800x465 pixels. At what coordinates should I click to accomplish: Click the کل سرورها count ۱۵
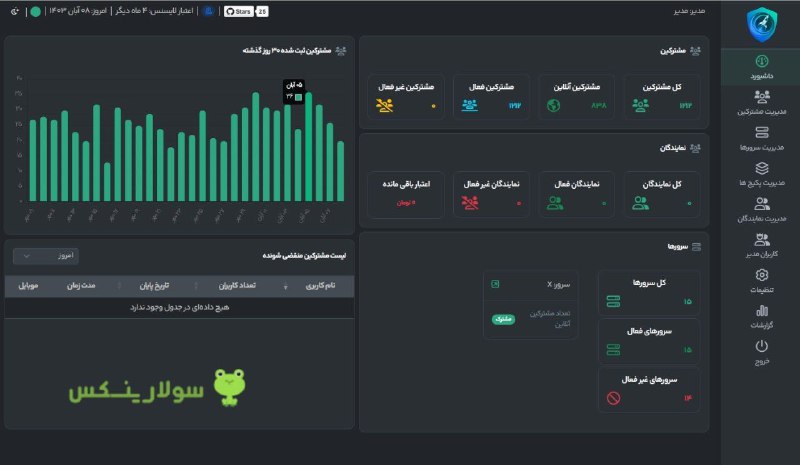tap(687, 302)
